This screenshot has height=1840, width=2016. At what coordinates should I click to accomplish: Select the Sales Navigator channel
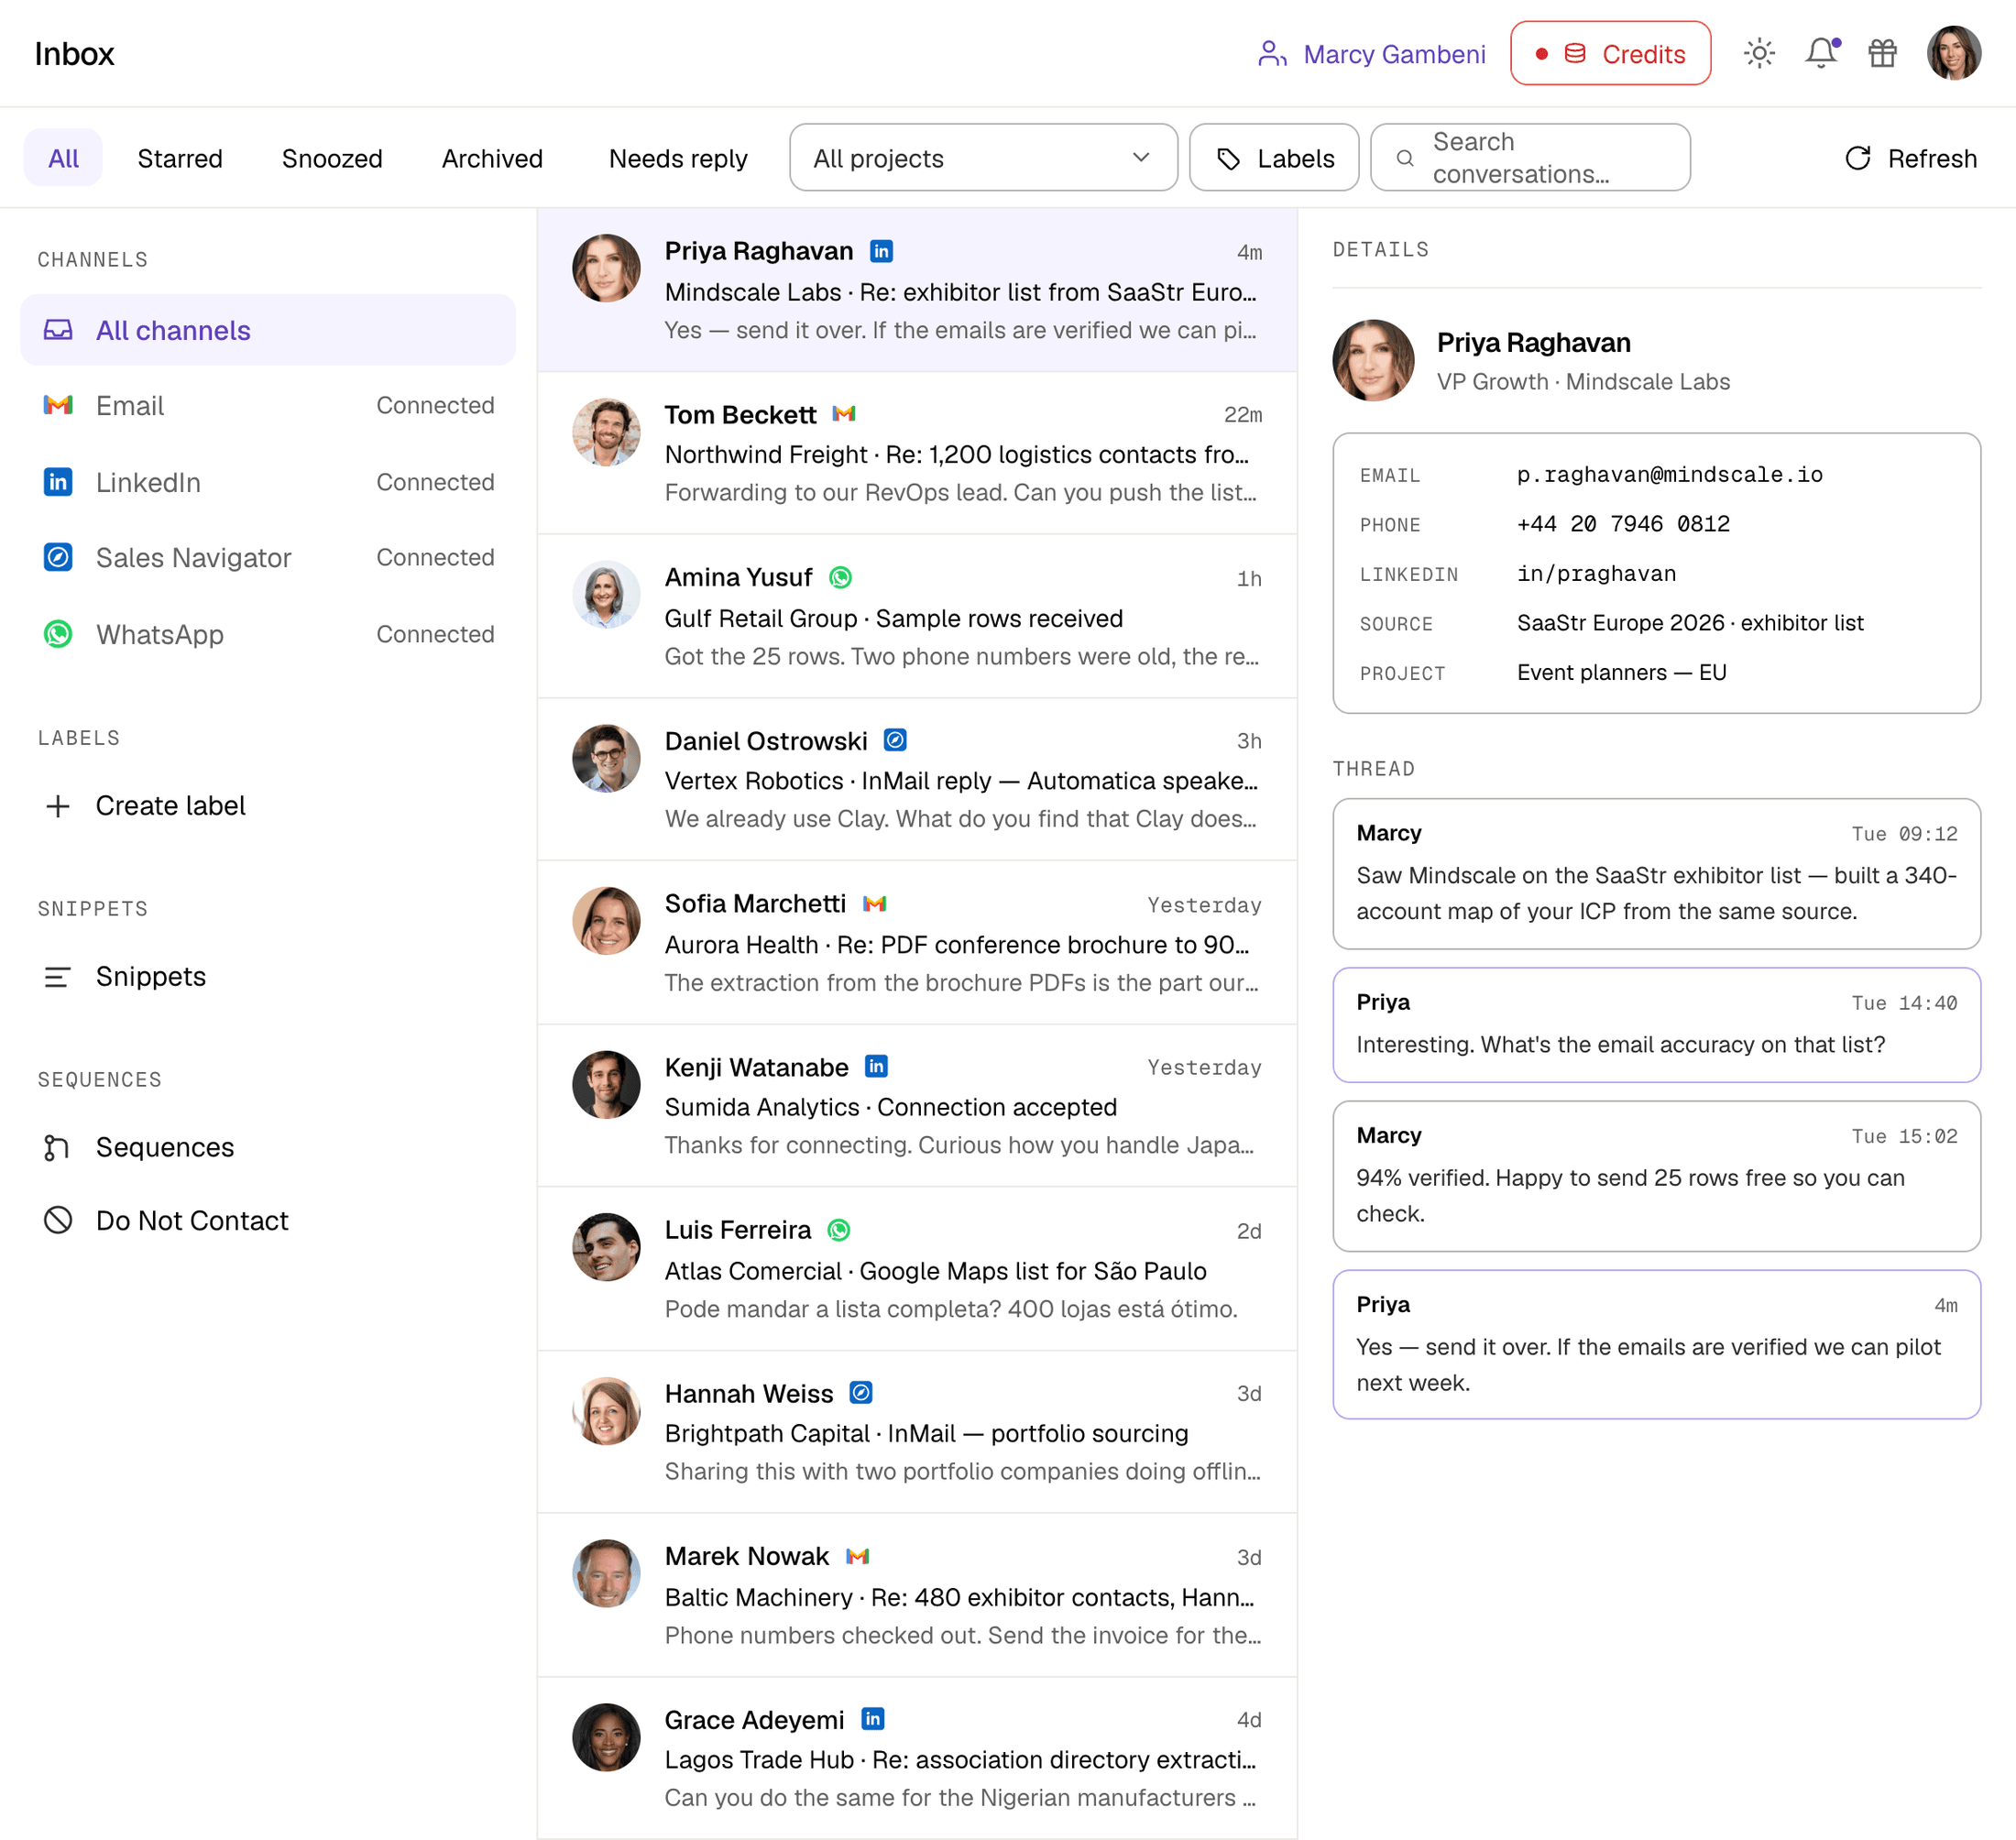(268, 557)
